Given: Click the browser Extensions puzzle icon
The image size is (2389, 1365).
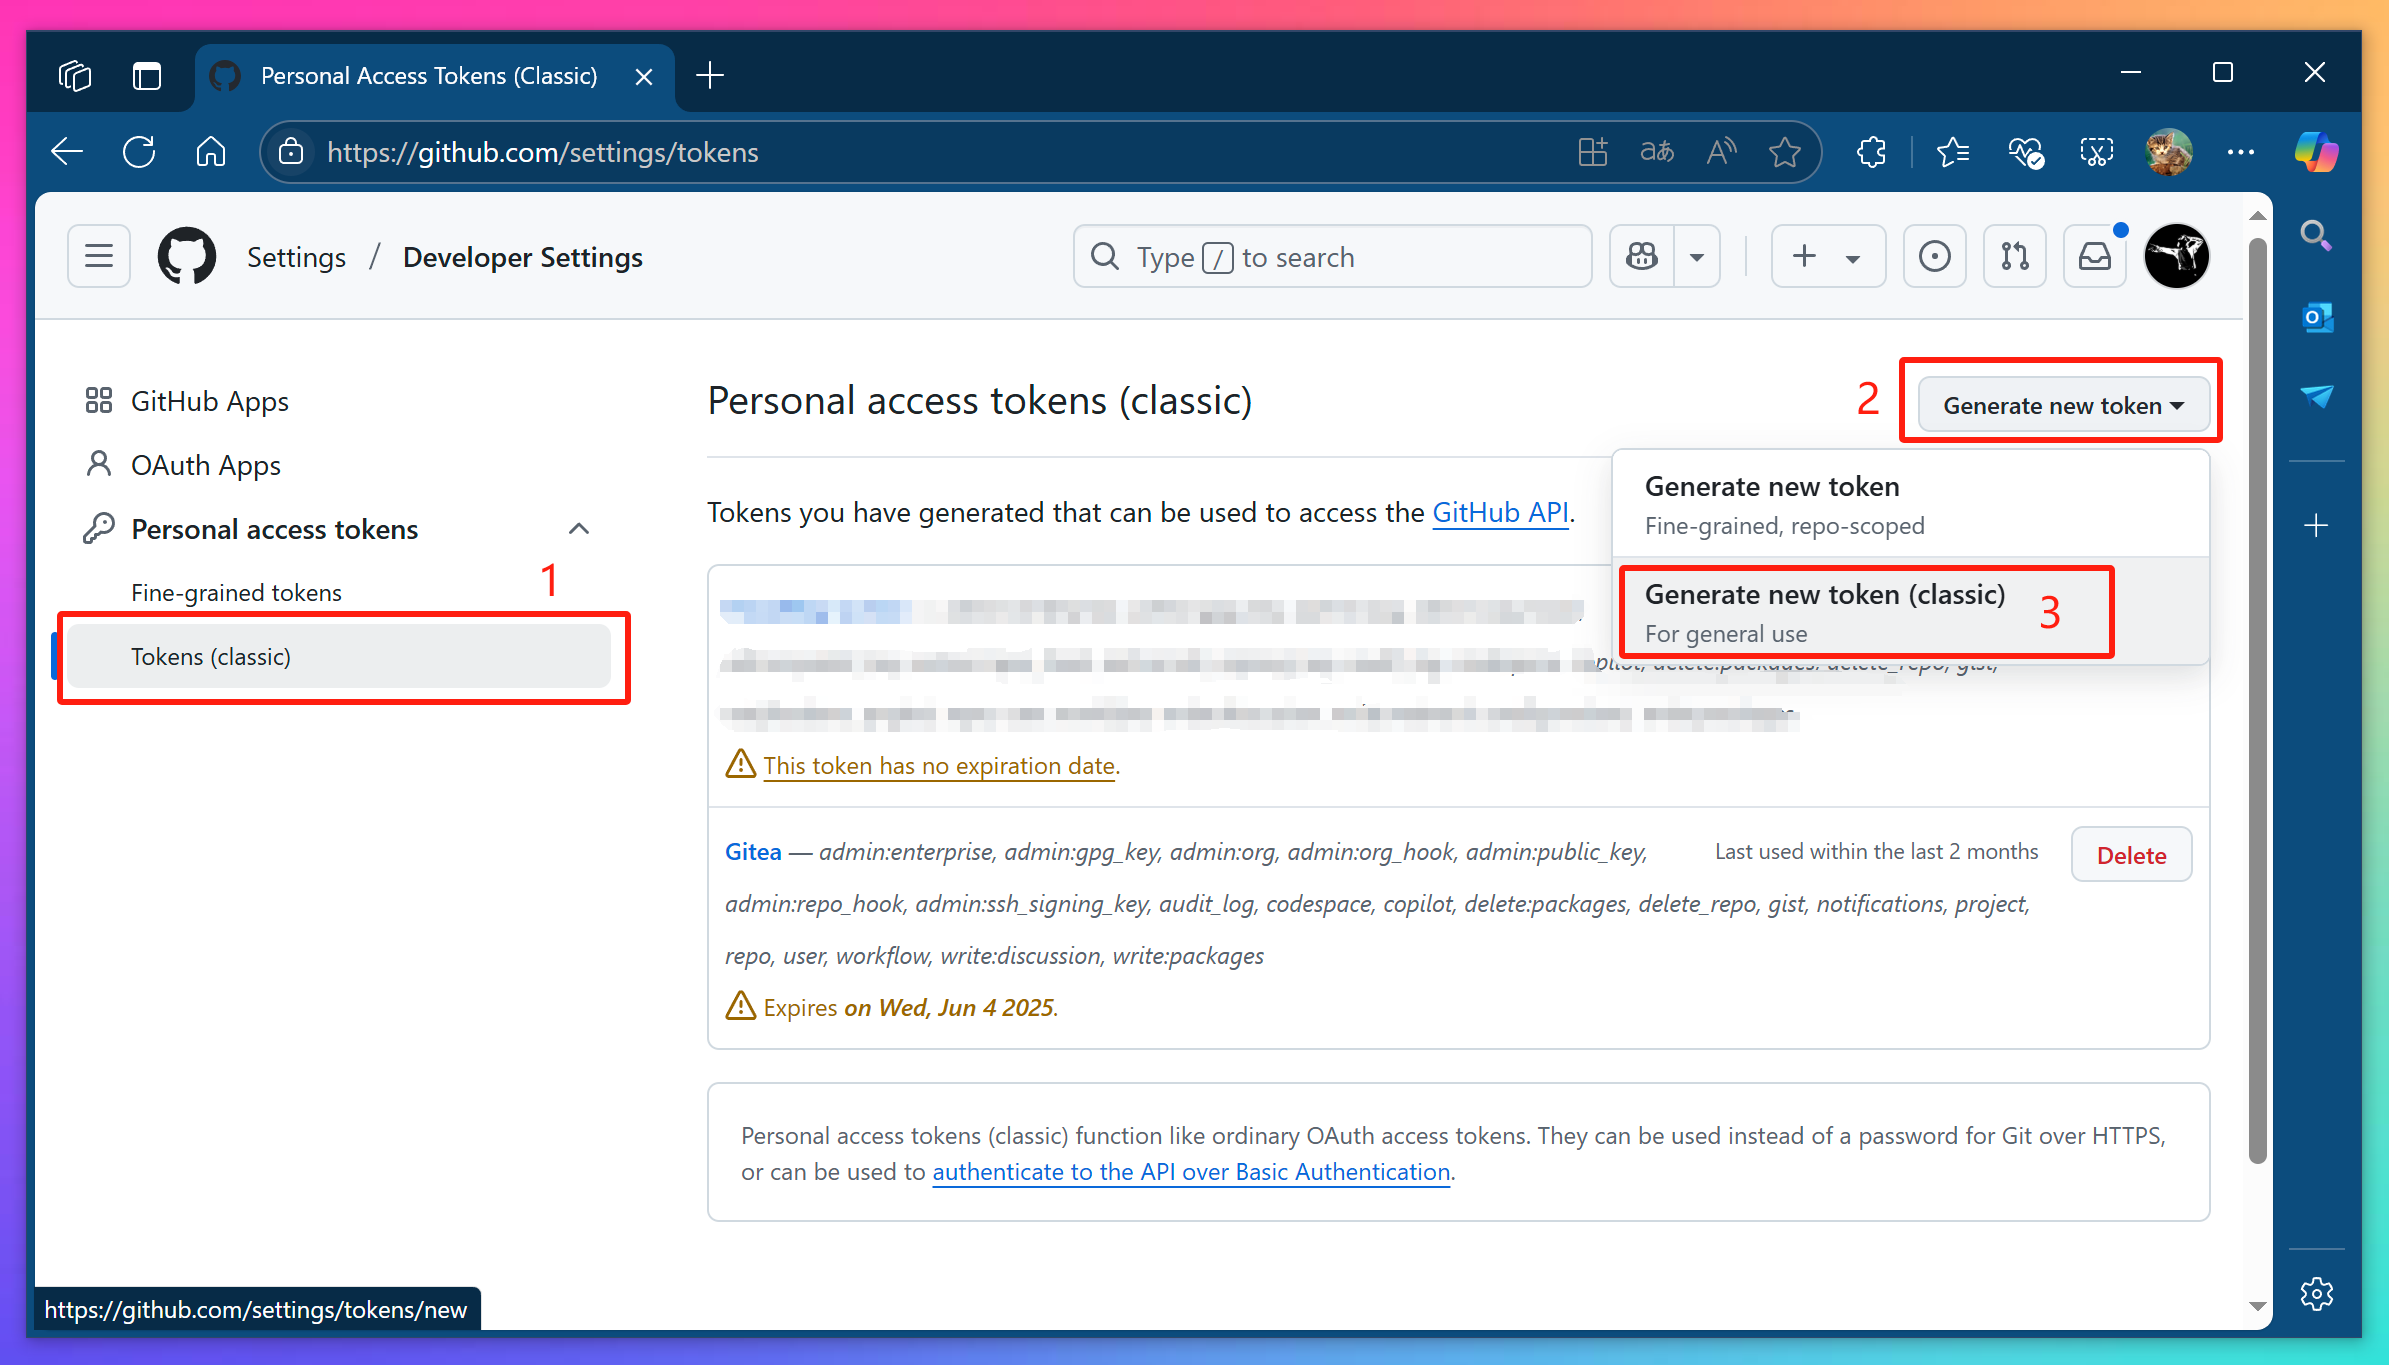Looking at the screenshot, I should pyautogui.click(x=1871, y=152).
